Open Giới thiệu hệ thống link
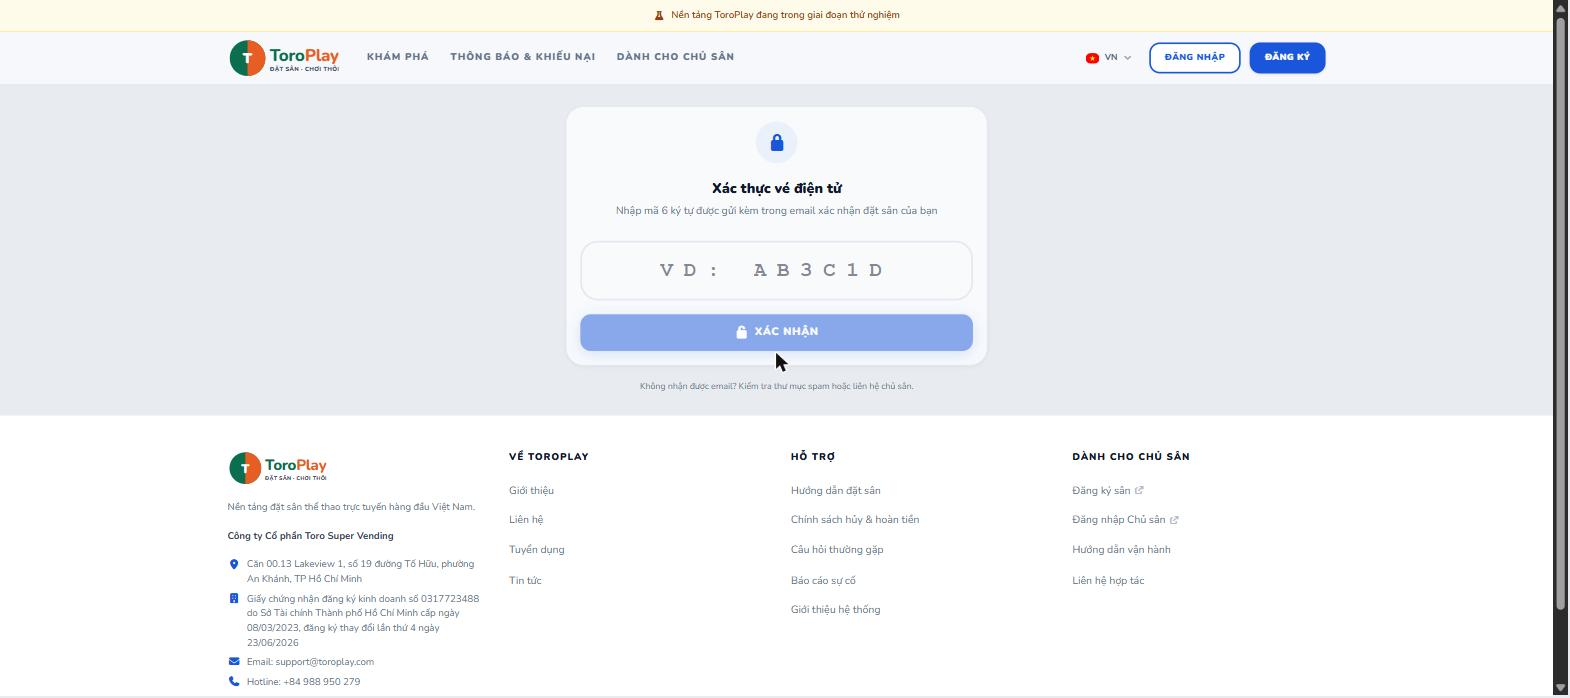 836,610
